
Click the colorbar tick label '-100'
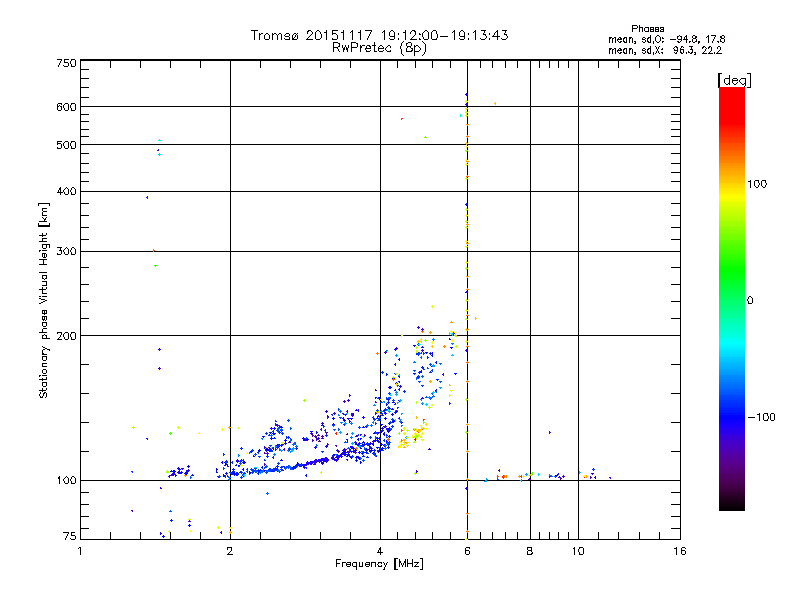point(761,417)
